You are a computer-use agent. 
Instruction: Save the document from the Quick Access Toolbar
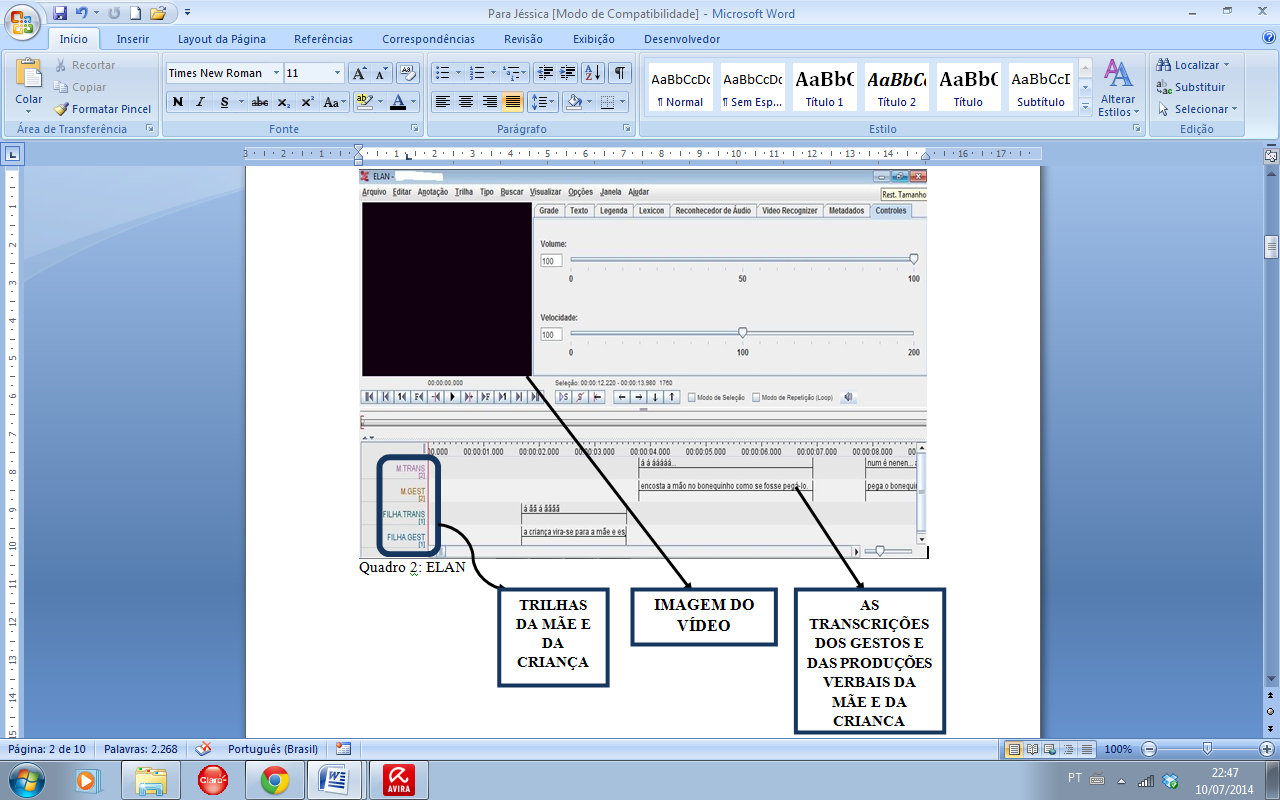point(60,13)
